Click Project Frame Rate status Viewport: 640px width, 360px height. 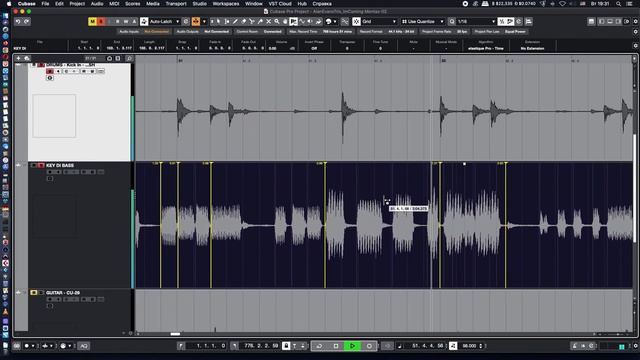tap(444, 31)
